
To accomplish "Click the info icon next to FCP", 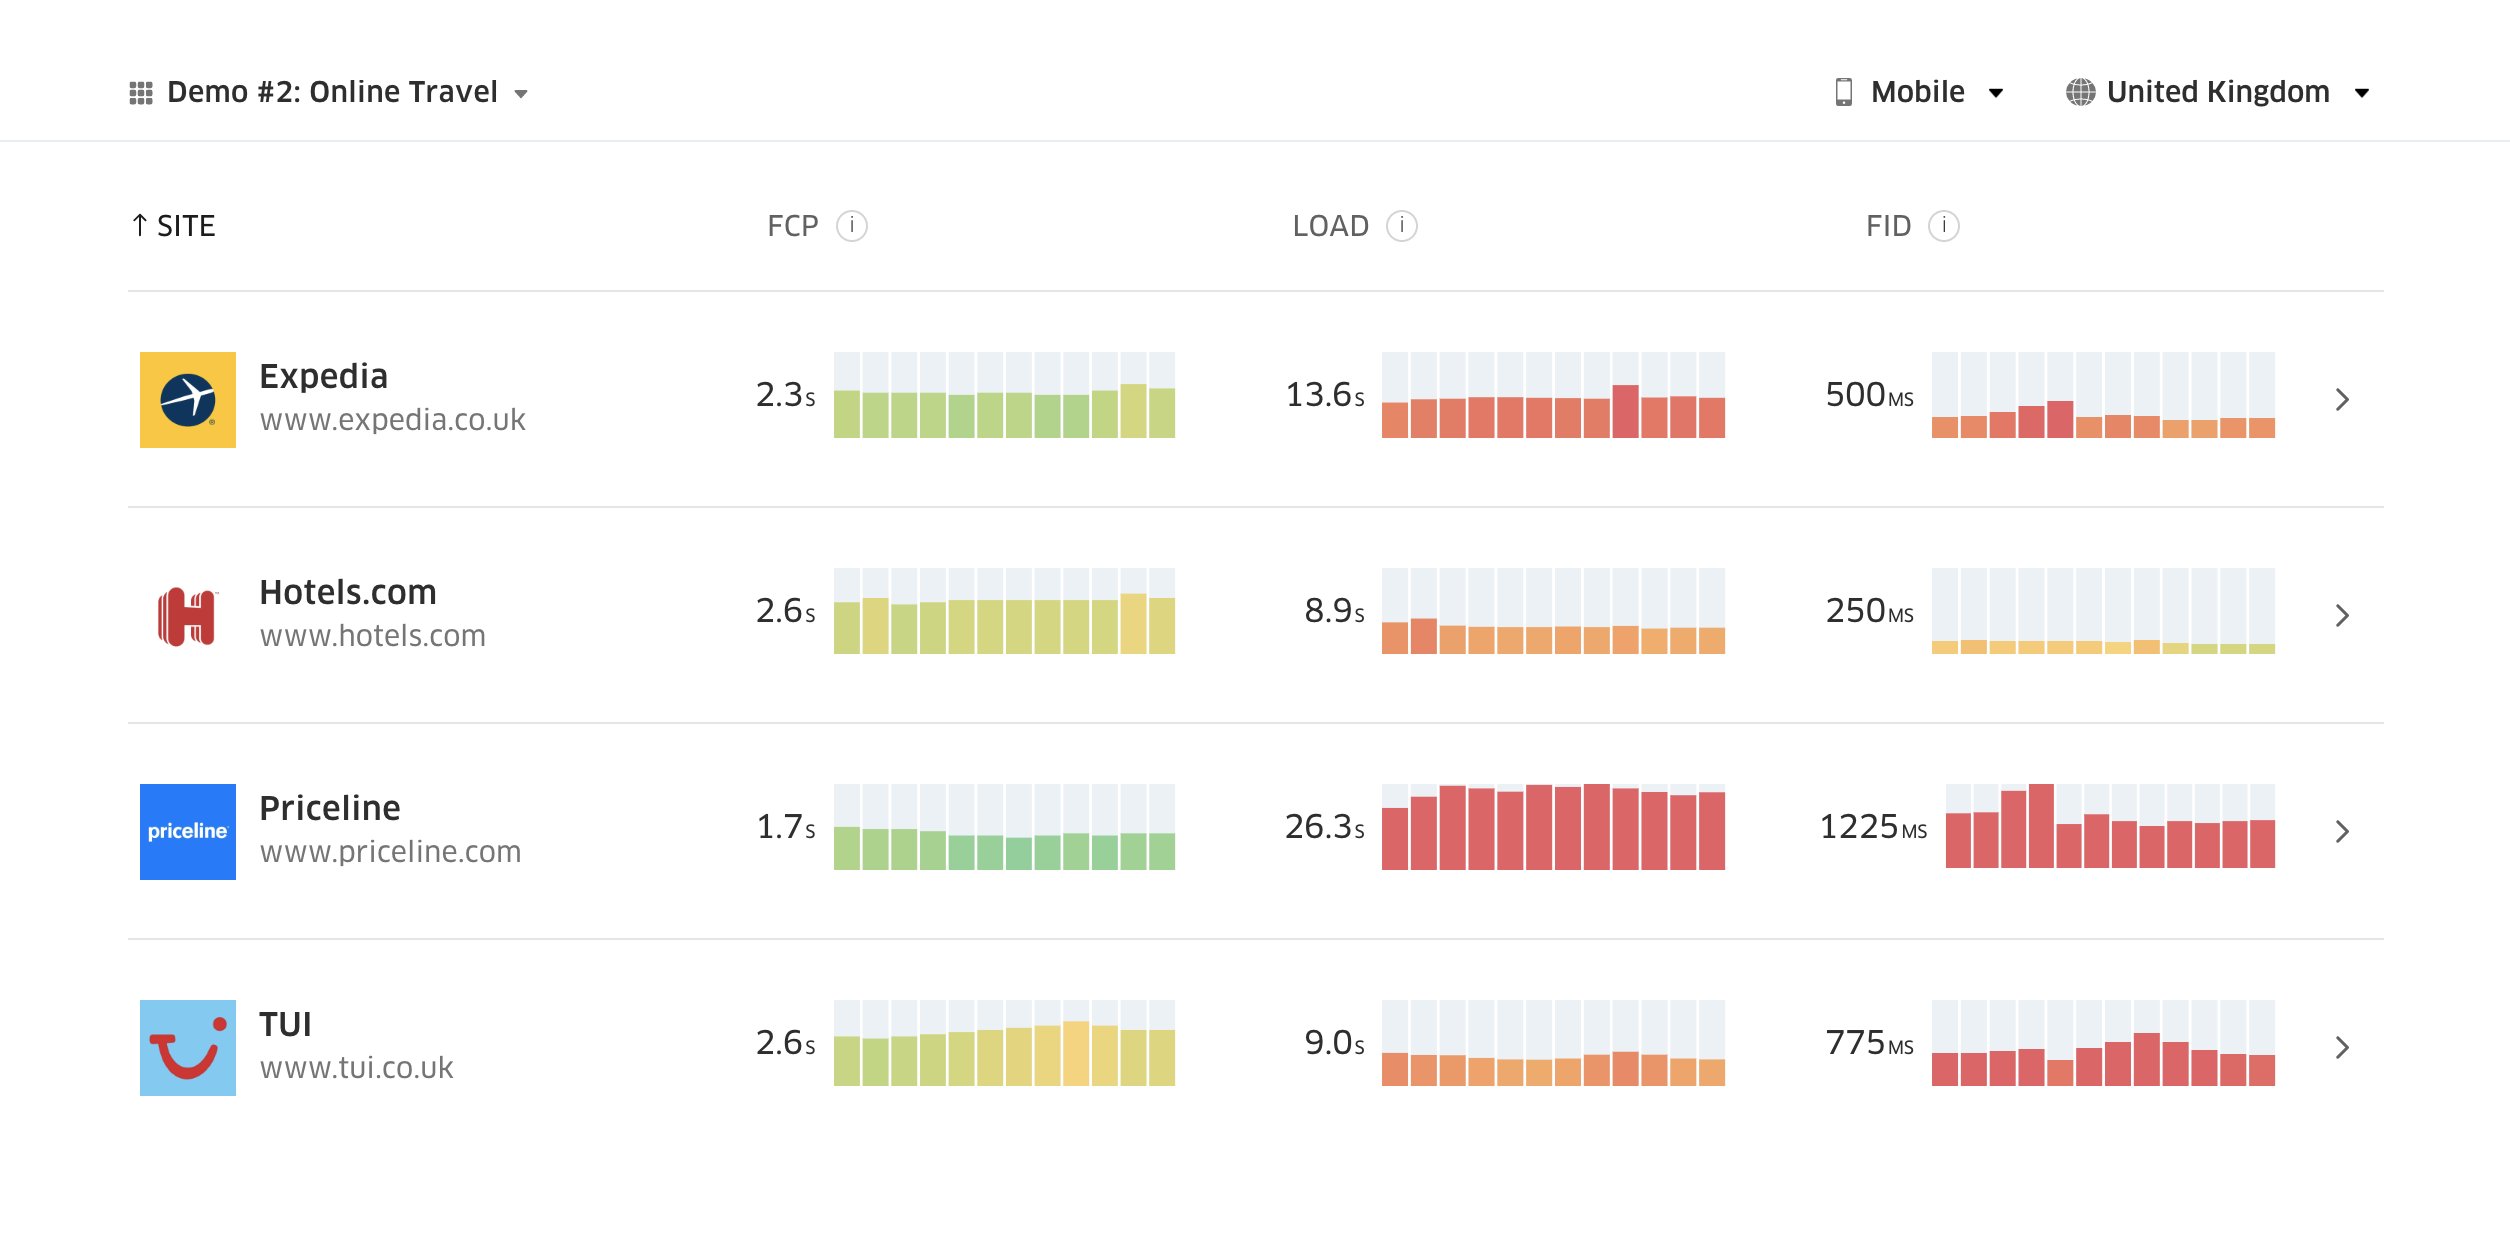I will [x=852, y=226].
